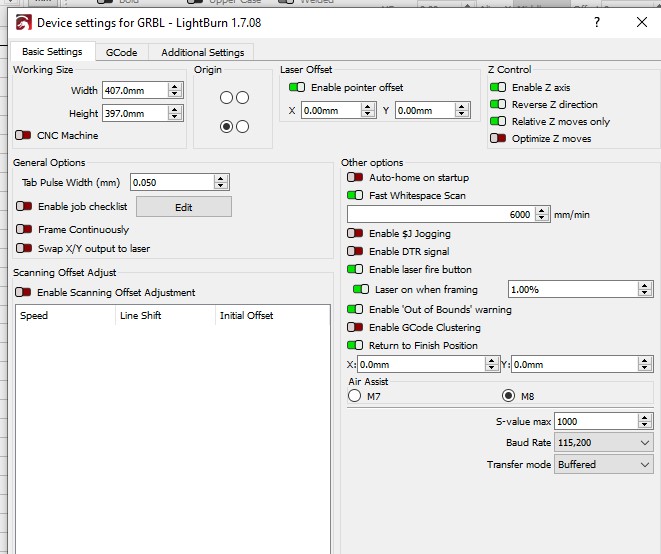This screenshot has height=554, width=661.
Task: Click the Speed column header
Action: point(65,315)
